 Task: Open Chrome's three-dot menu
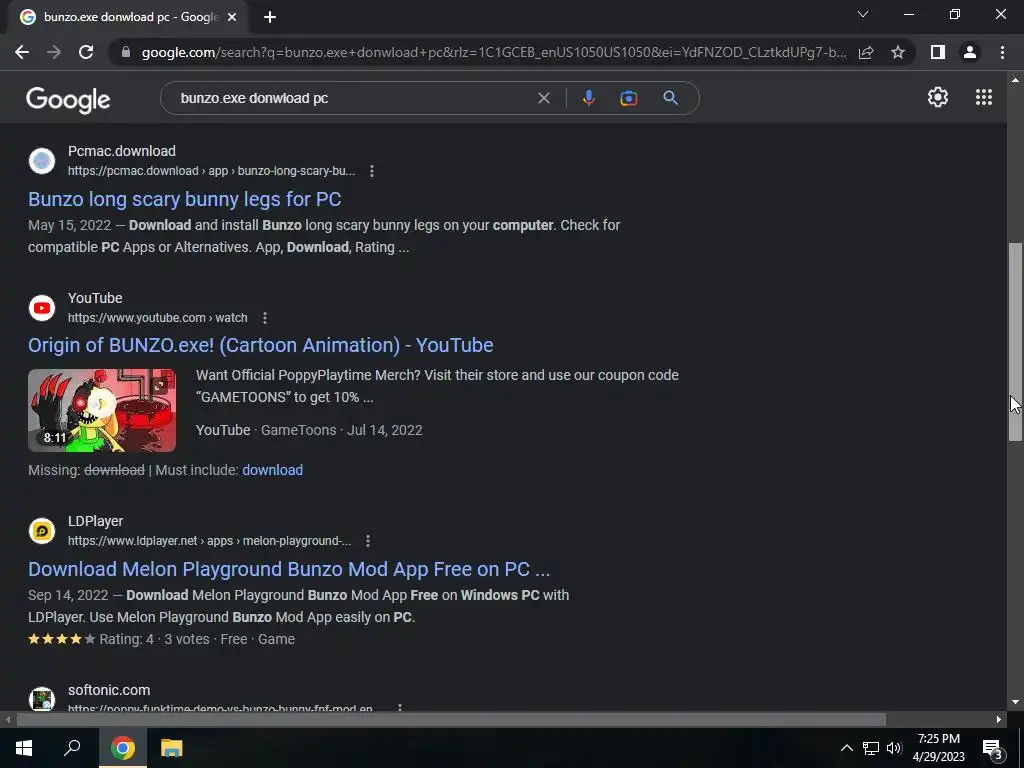1002,52
